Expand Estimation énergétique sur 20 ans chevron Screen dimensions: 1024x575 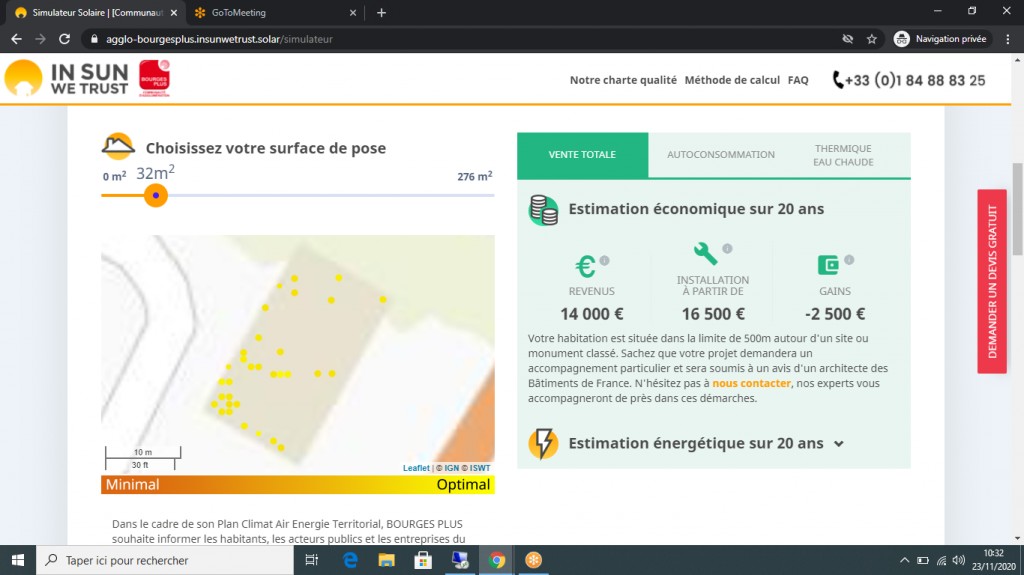click(839, 444)
